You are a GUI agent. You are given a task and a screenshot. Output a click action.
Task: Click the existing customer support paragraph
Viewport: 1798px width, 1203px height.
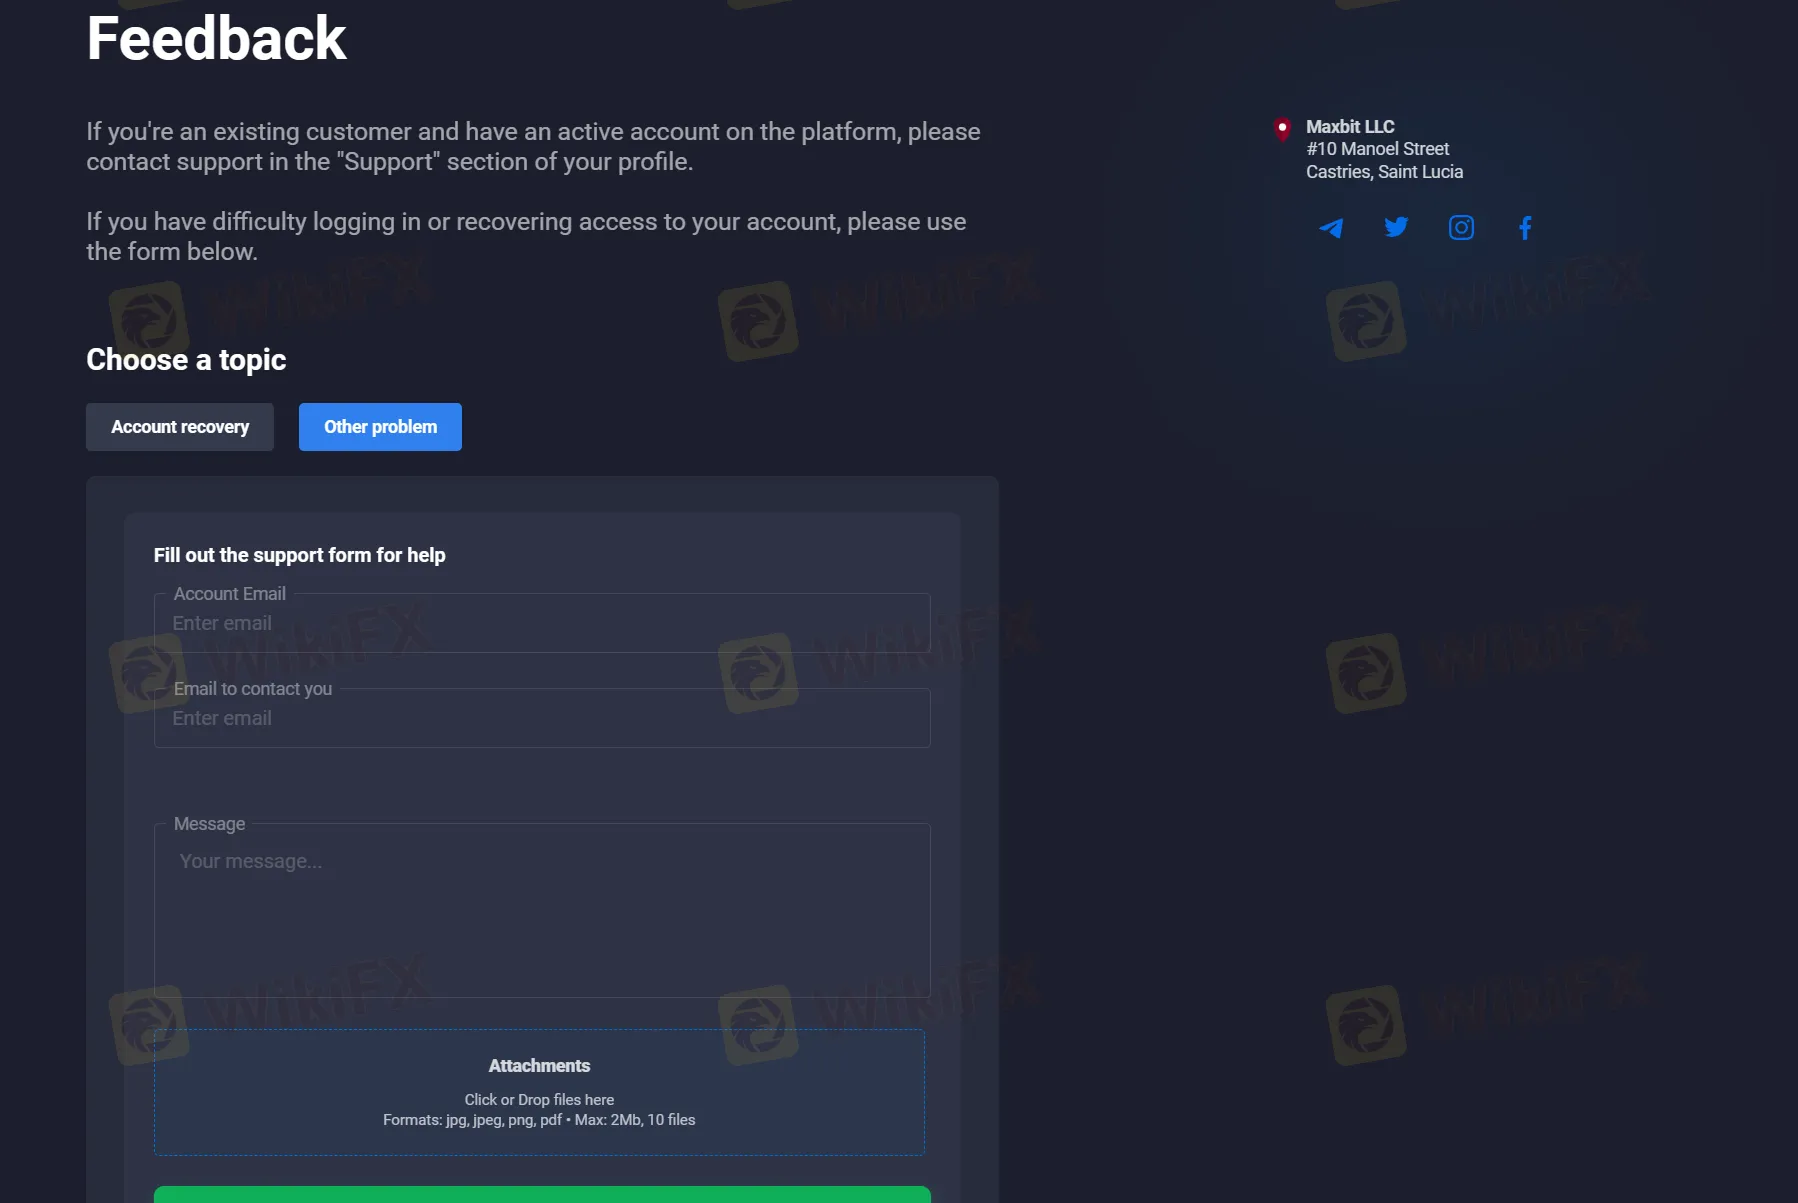[x=533, y=147]
